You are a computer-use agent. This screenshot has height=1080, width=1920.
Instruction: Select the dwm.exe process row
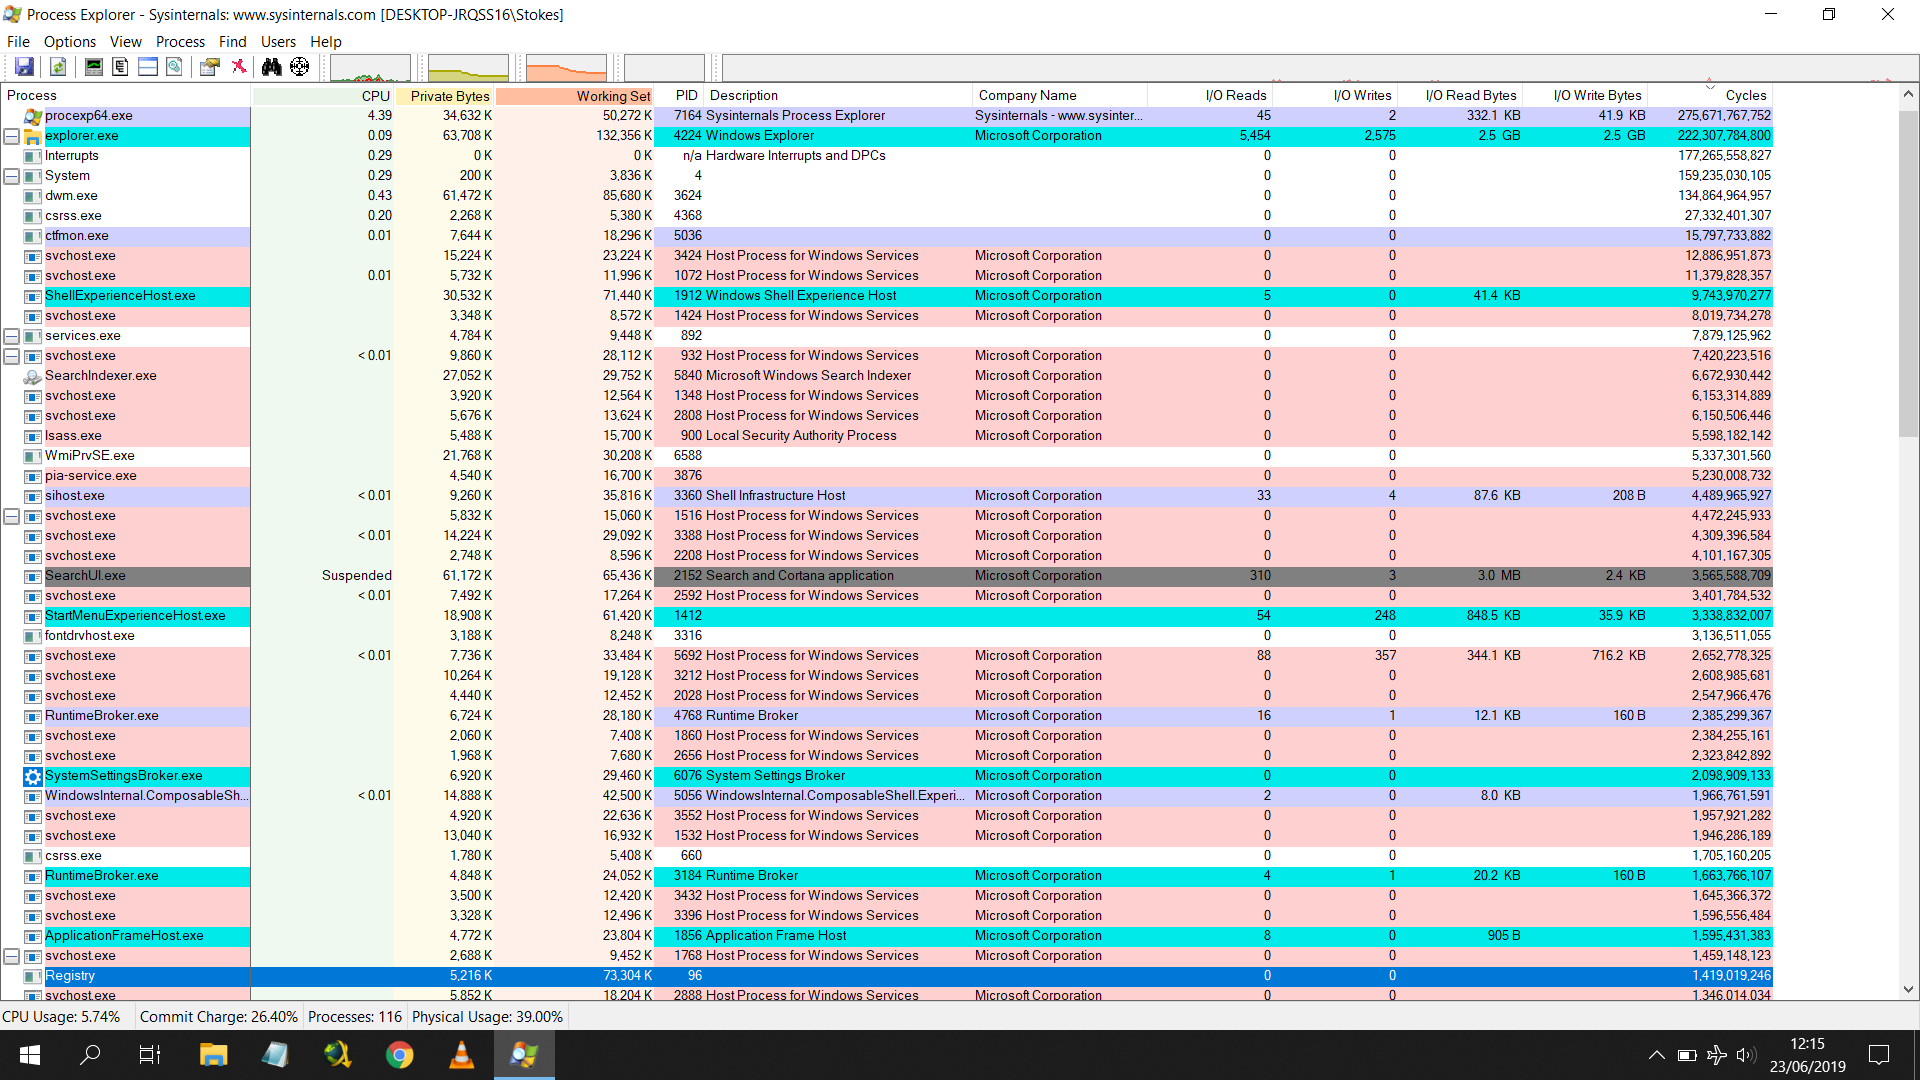[x=887, y=196]
